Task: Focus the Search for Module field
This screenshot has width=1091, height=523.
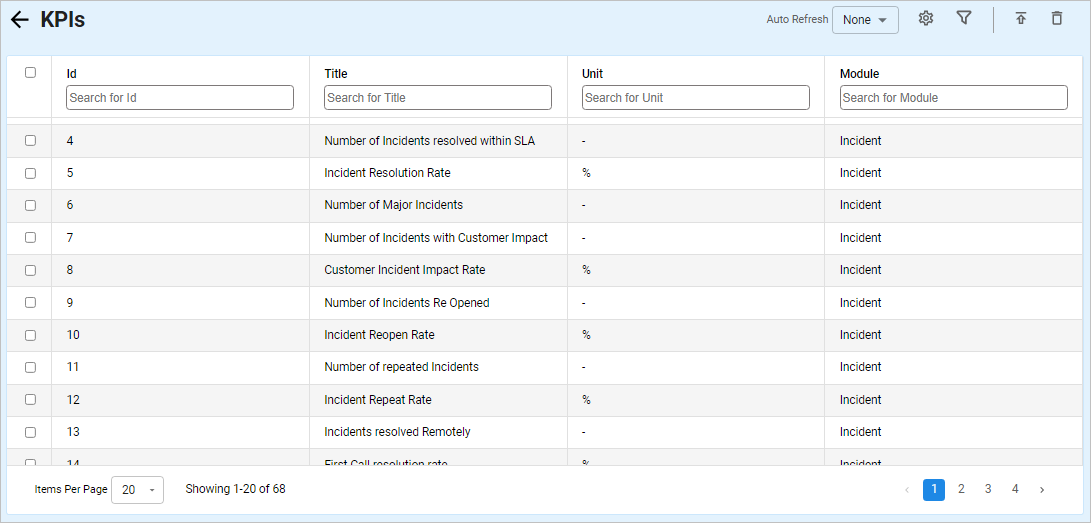Action: 953,98
